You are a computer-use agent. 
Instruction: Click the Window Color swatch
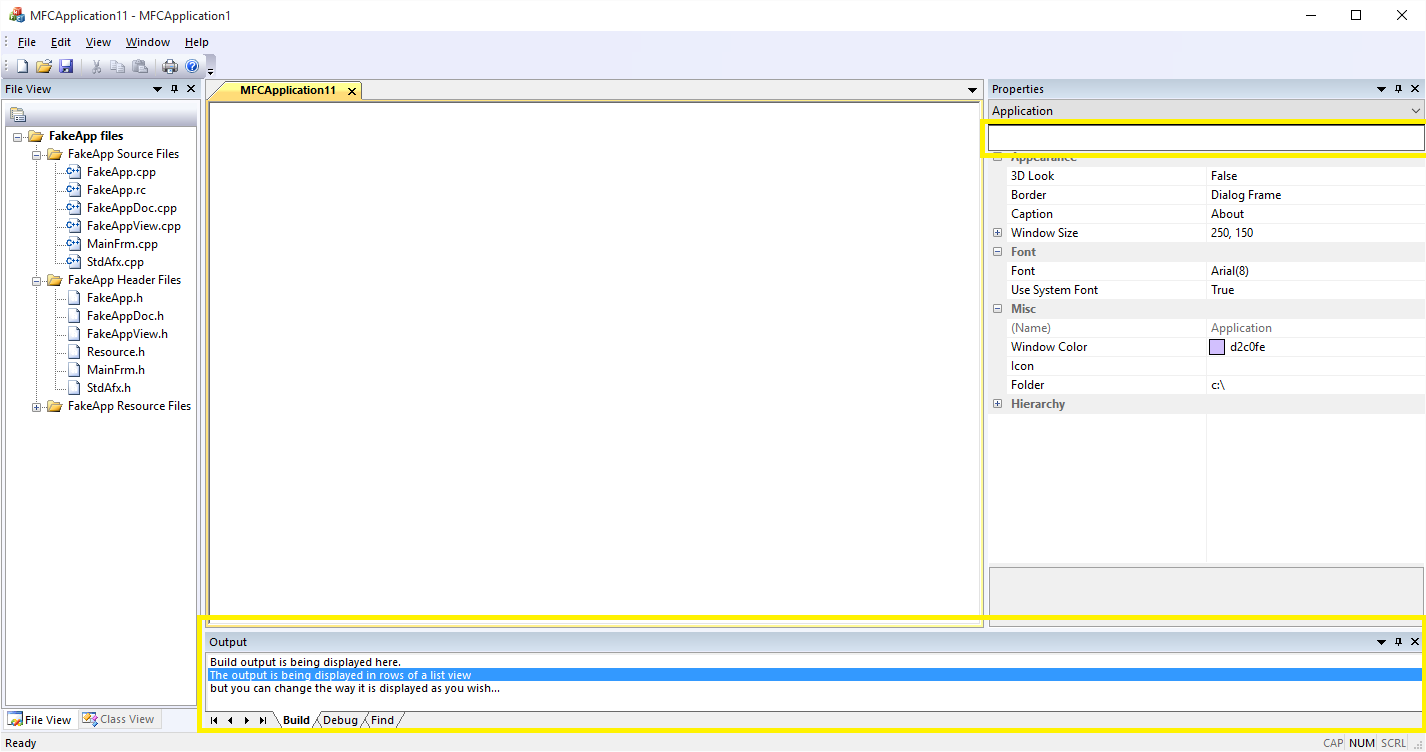tap(1217, 347)
